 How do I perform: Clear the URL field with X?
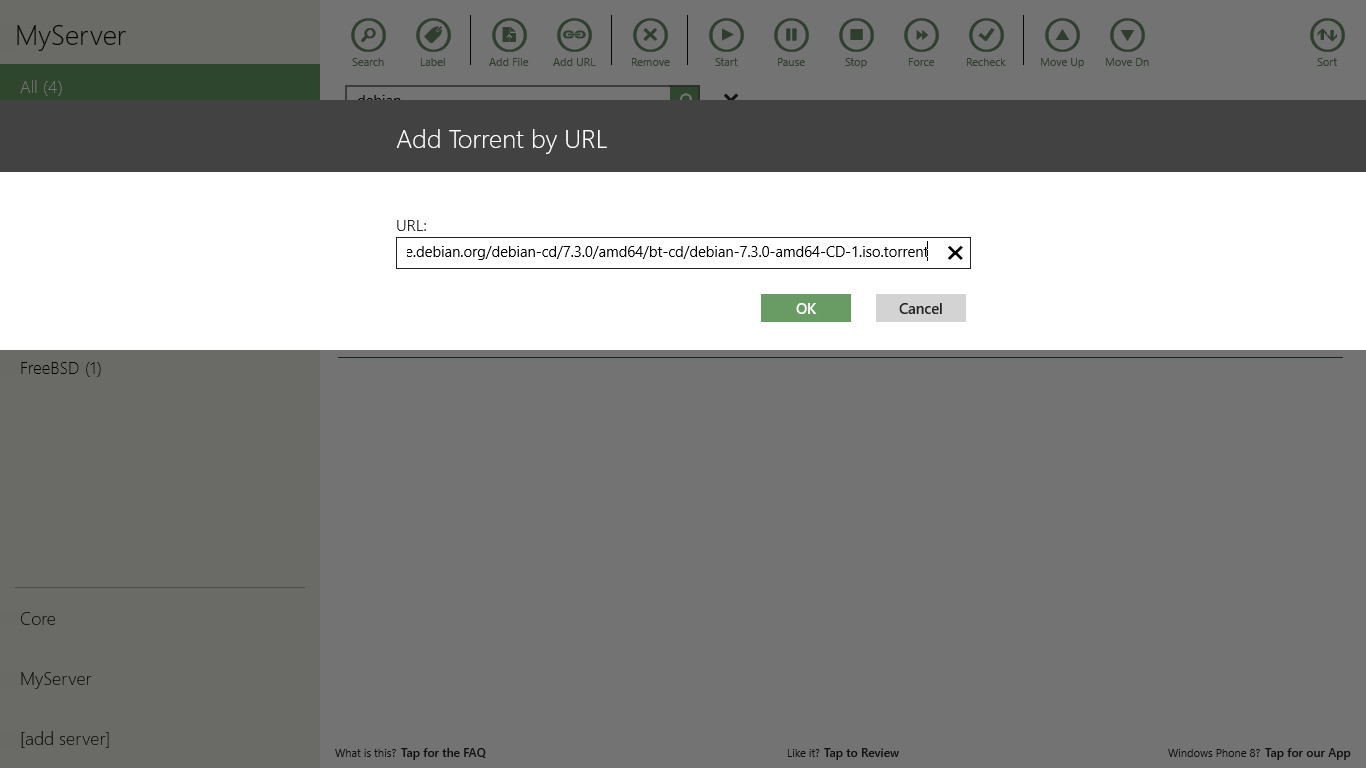pyautogui.click(x=955, y=253)
